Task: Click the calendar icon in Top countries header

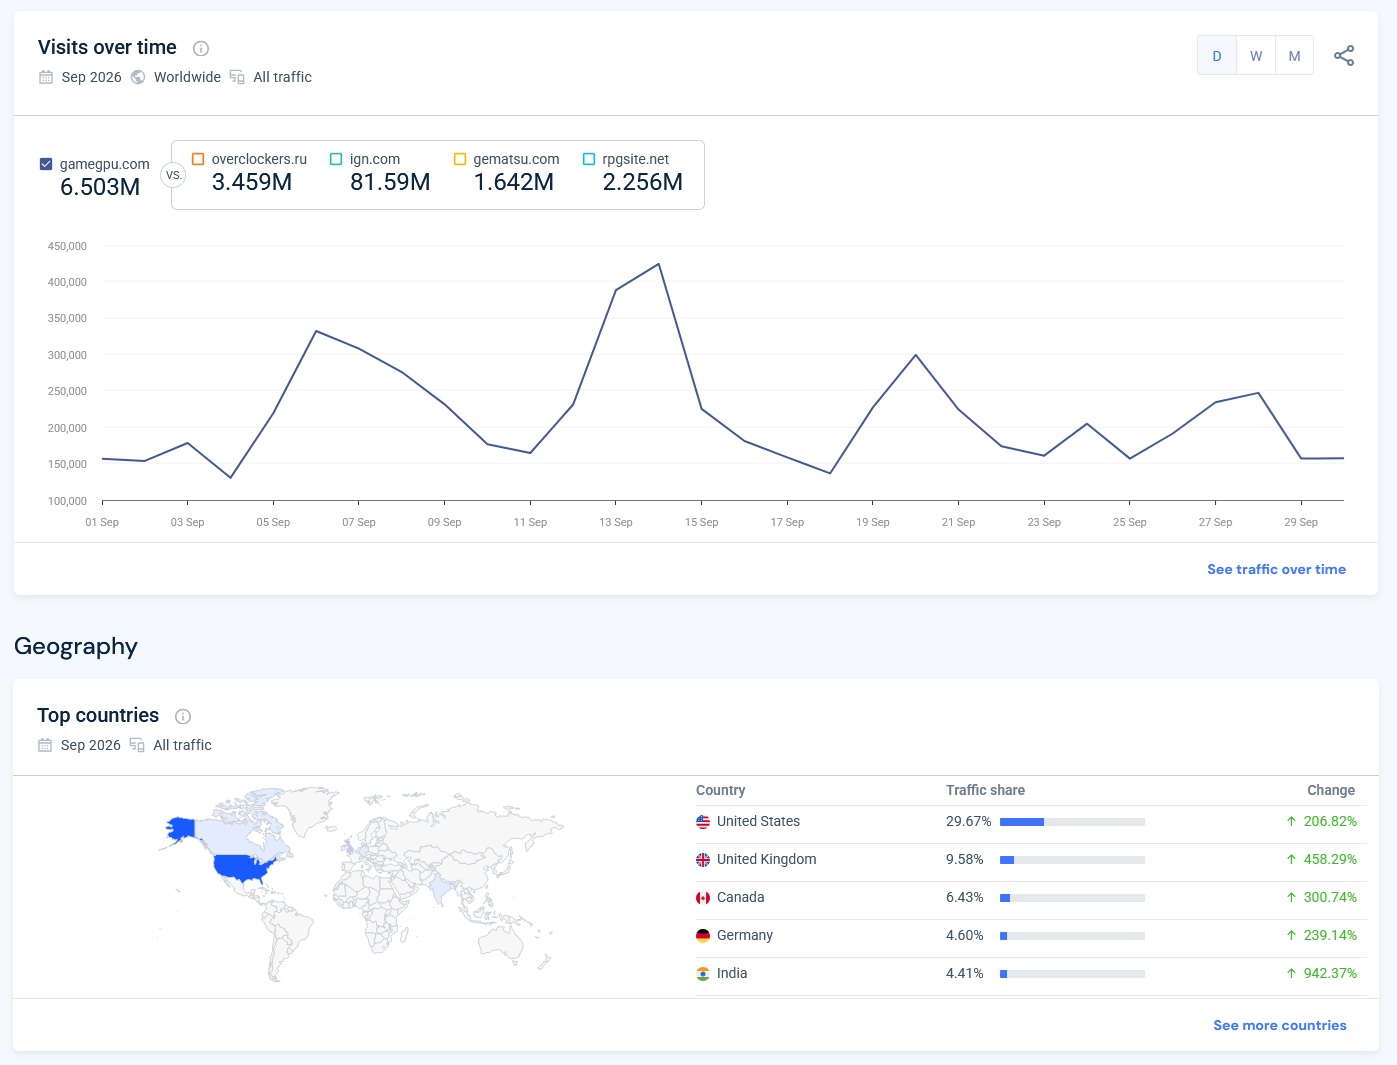Action: 45,745
